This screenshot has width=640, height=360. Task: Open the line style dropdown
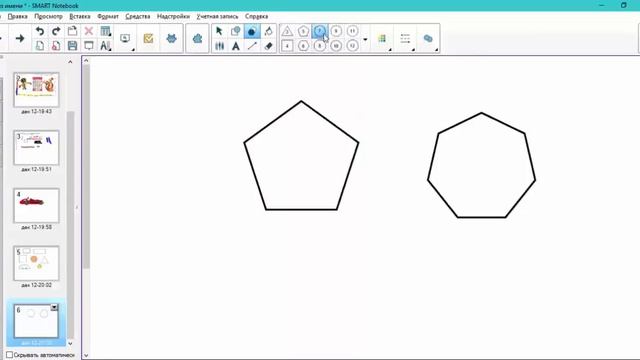pyautogui.click(x=405, y=38)
